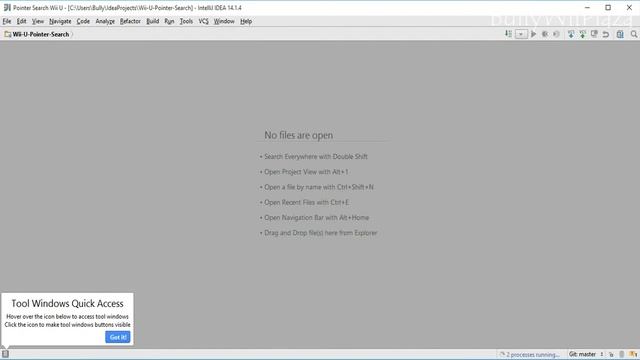The width and height of the screenshot is (640, 360).
Task: Click 'Open Recent Files with Ctrl+E' text
Action: (307, 202)
